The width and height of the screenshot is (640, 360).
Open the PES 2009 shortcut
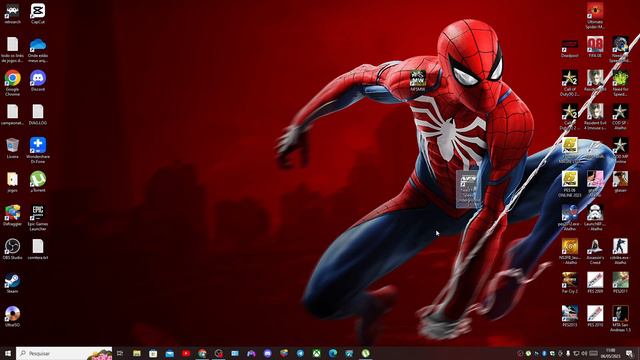[595, 283]
